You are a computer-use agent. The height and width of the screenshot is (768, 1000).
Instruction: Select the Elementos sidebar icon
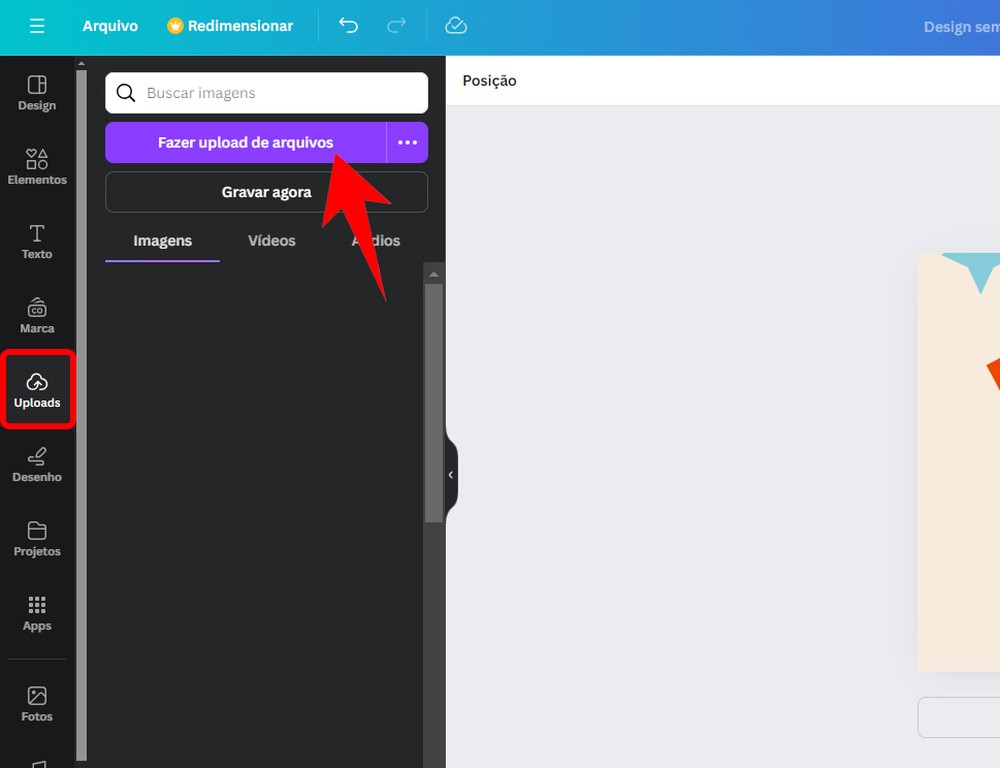37,166
